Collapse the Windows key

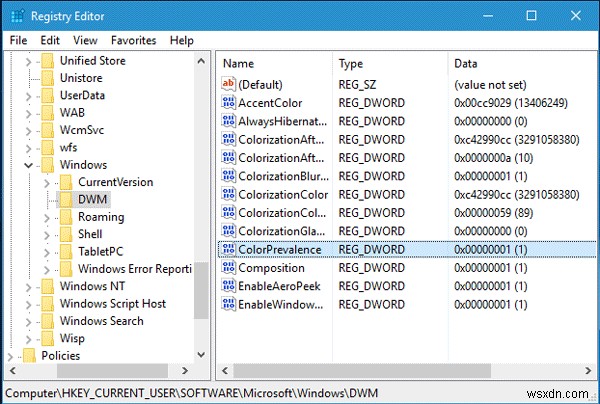(28, 165)
